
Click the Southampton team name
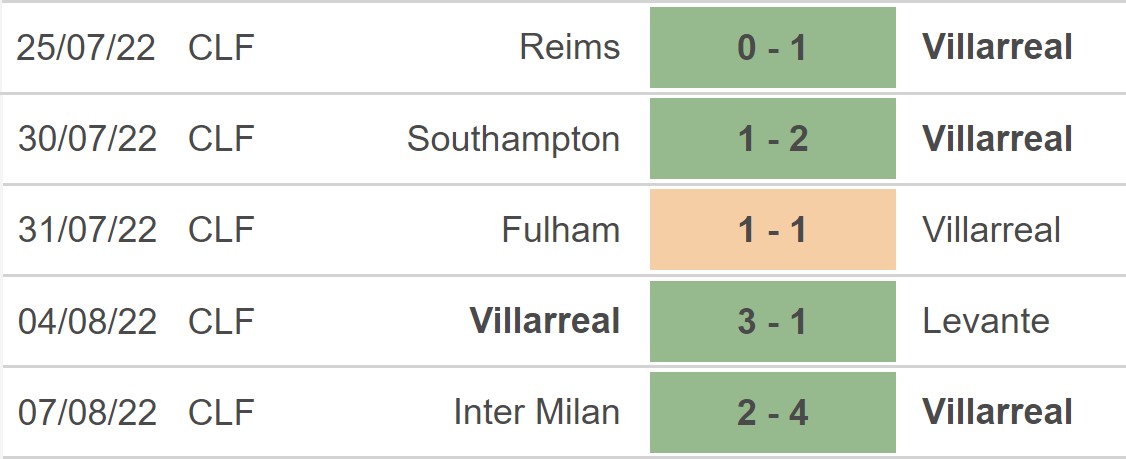513,139
